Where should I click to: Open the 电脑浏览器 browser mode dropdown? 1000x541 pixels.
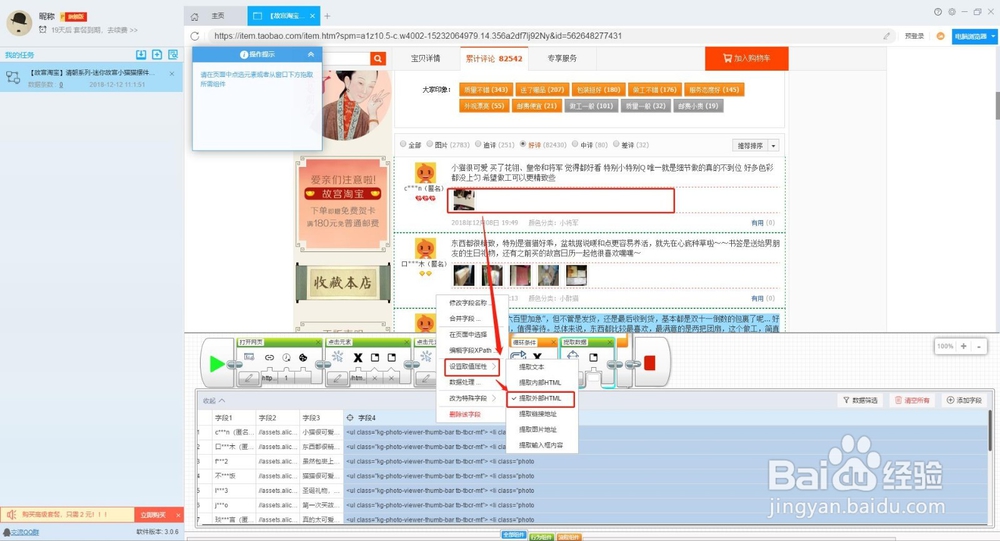click(974, 36)
